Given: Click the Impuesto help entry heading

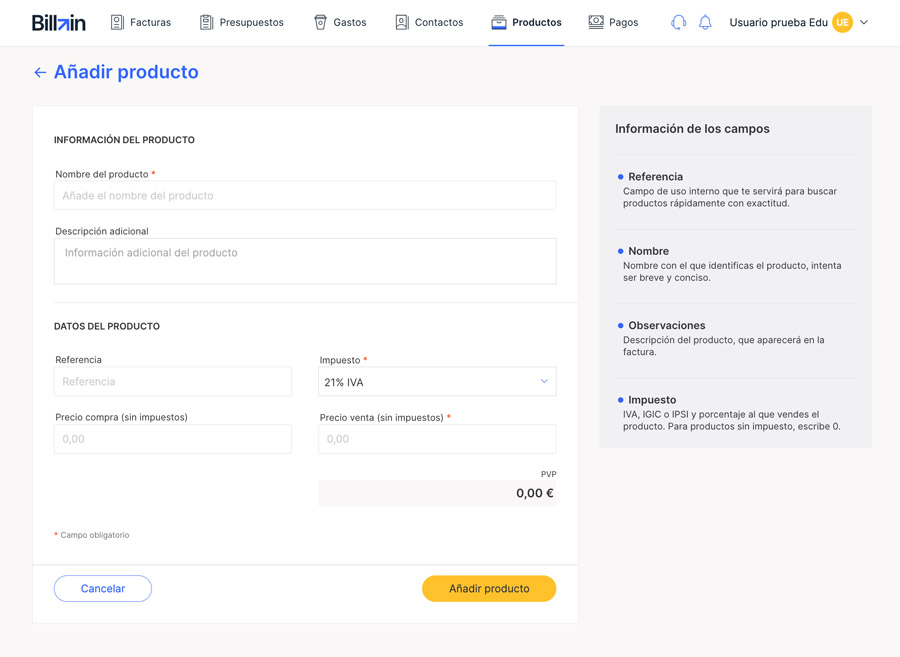Looking at the screenshot, I should pos(652,399).
